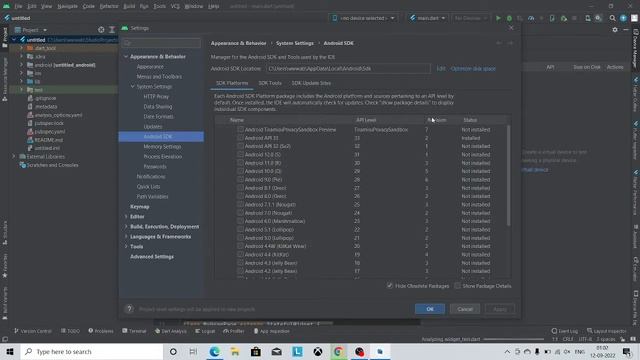Open Terminal tool window
640x360 pixels.
pos(134,331)
